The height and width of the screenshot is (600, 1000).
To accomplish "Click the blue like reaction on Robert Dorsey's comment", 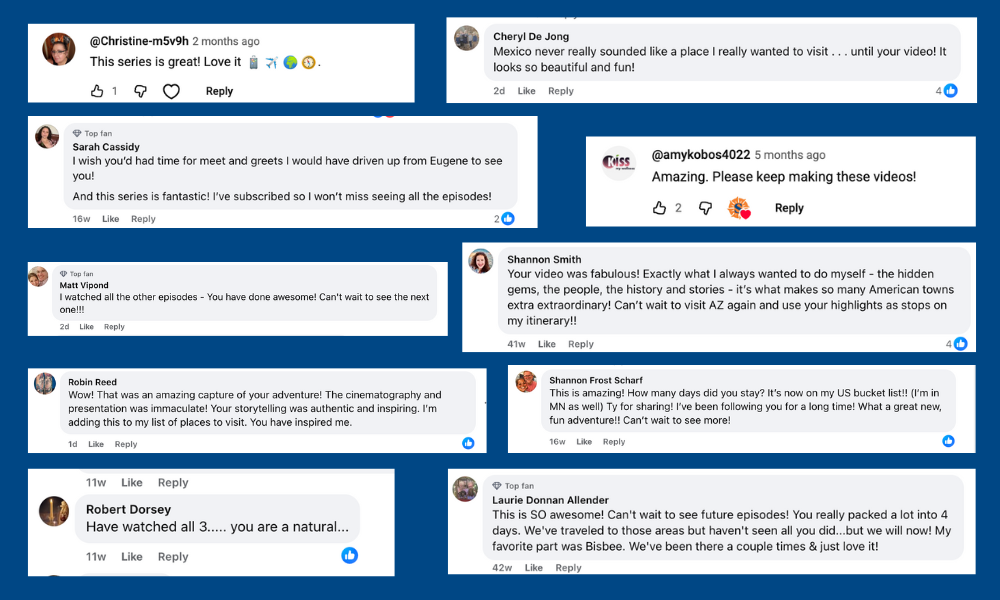I will [349, 555].
